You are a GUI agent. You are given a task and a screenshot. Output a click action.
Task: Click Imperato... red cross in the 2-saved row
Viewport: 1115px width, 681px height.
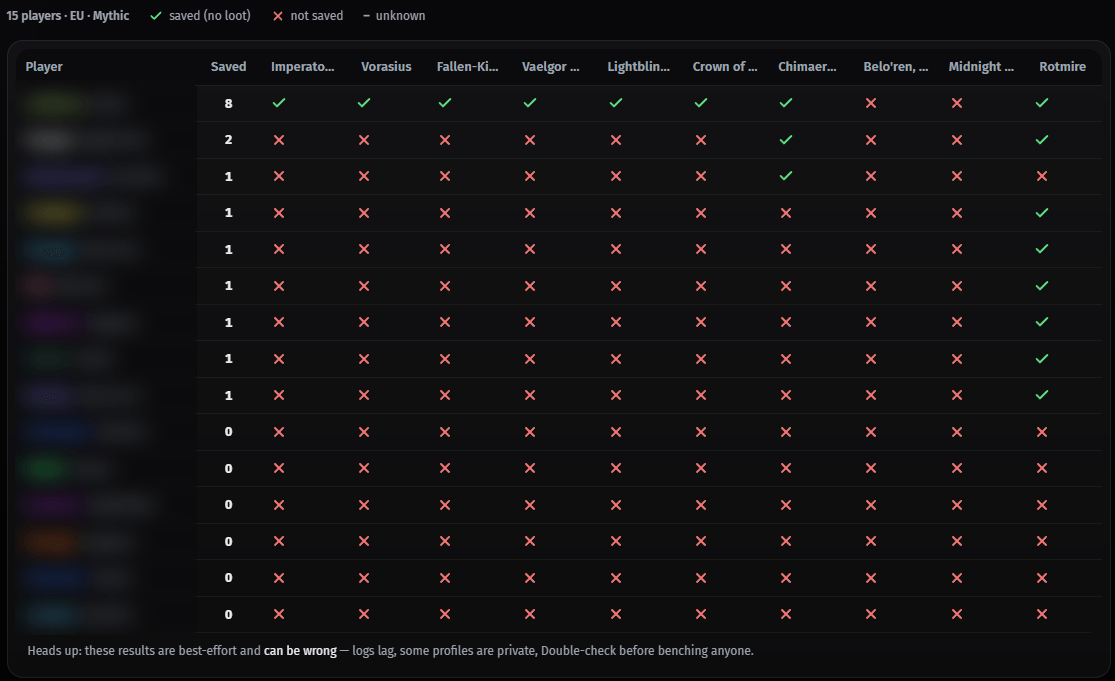point(279,140)
